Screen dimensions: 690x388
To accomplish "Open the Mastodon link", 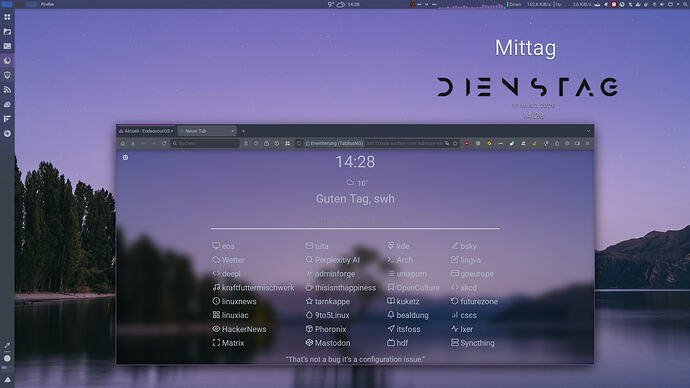I will (328, 343).
